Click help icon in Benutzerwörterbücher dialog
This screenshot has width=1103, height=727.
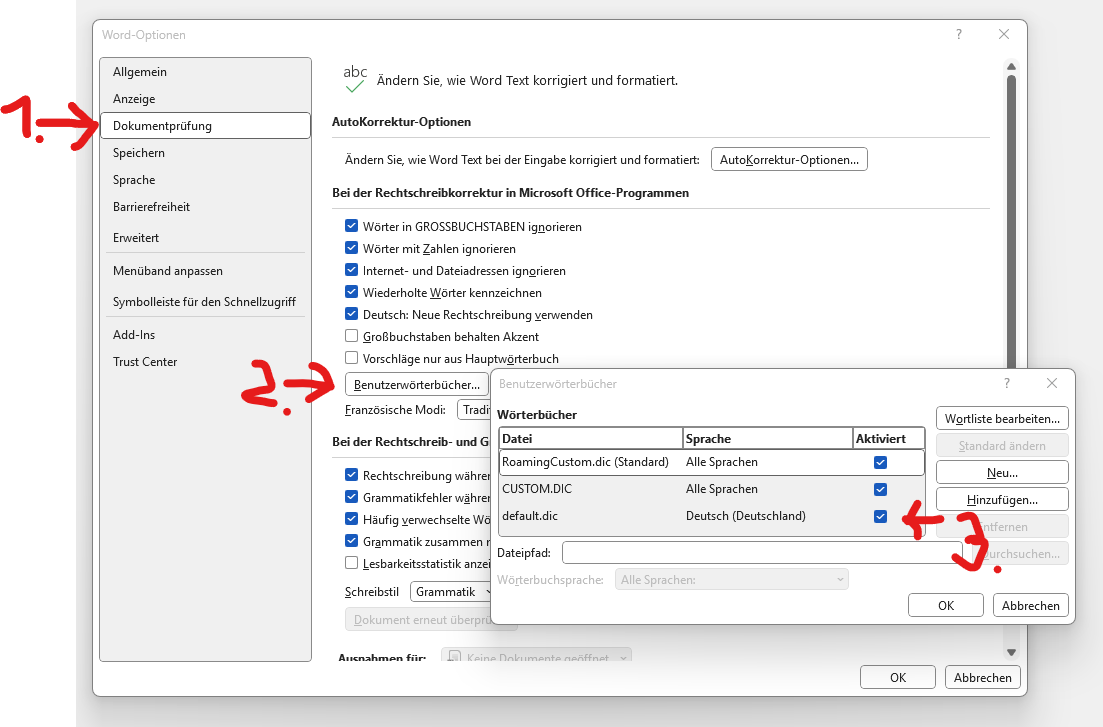(x=1007, y=384)
